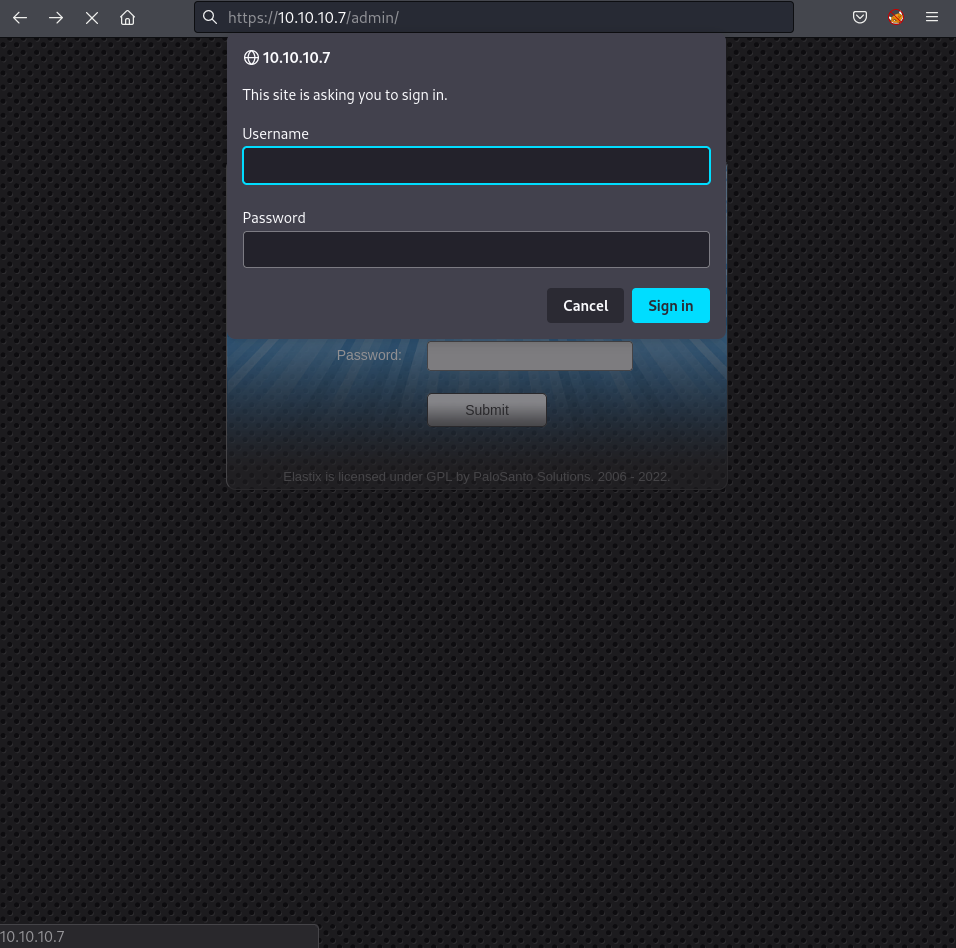Image resolution: width=956 pixels, height=948 pixels.
Task: Go back to the previous page
Action: coord(20,17)
